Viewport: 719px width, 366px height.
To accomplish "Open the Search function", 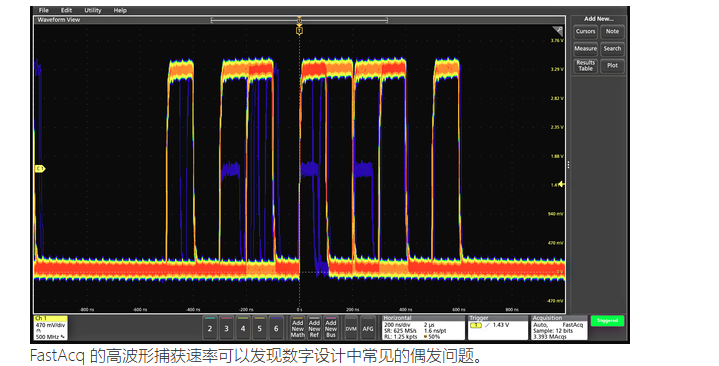I will (612, 49).
